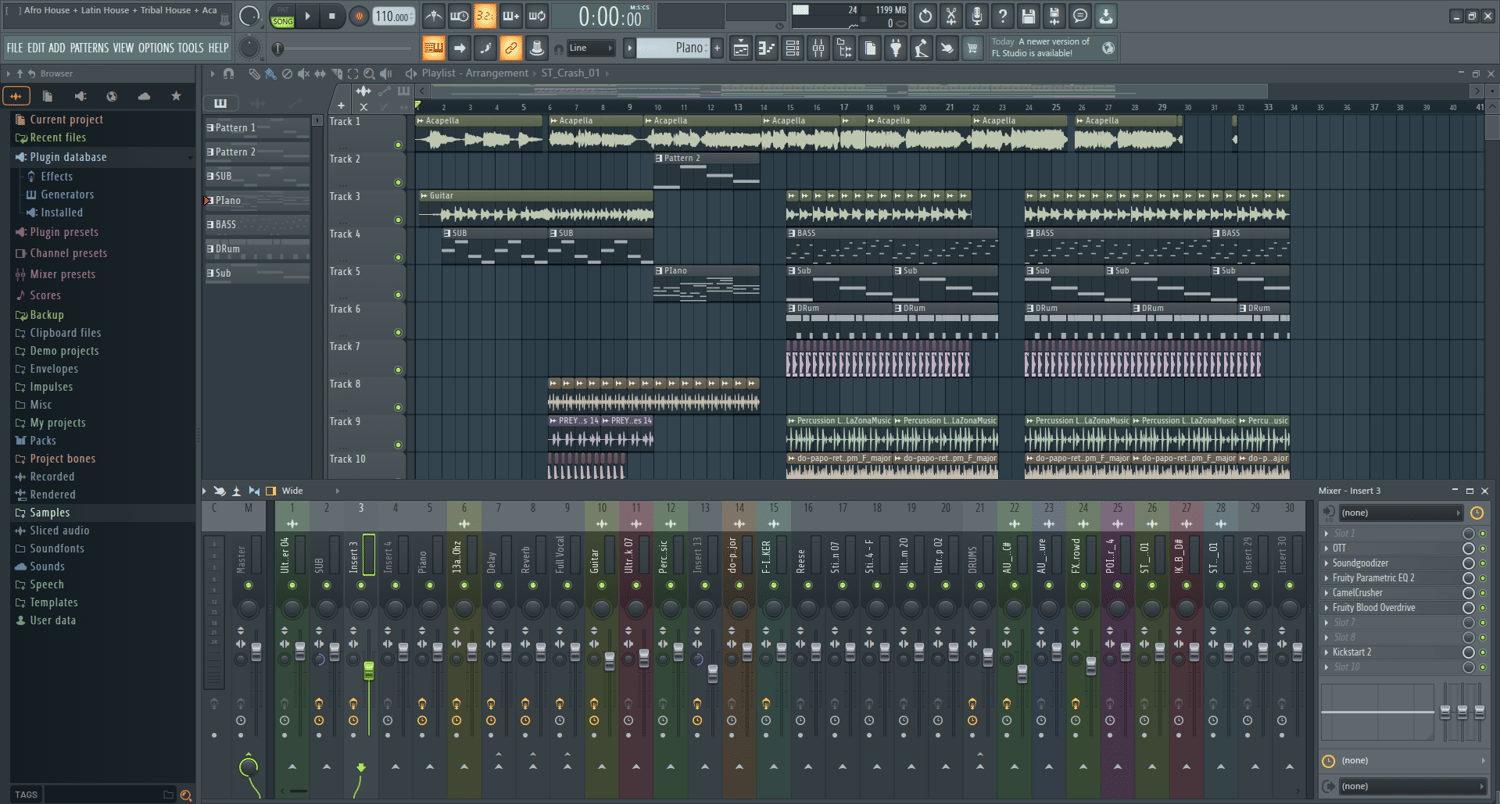
Task: Toggle the Link (multilink controllers) icon
Action: pyautogui.click(x=511, y=47)
